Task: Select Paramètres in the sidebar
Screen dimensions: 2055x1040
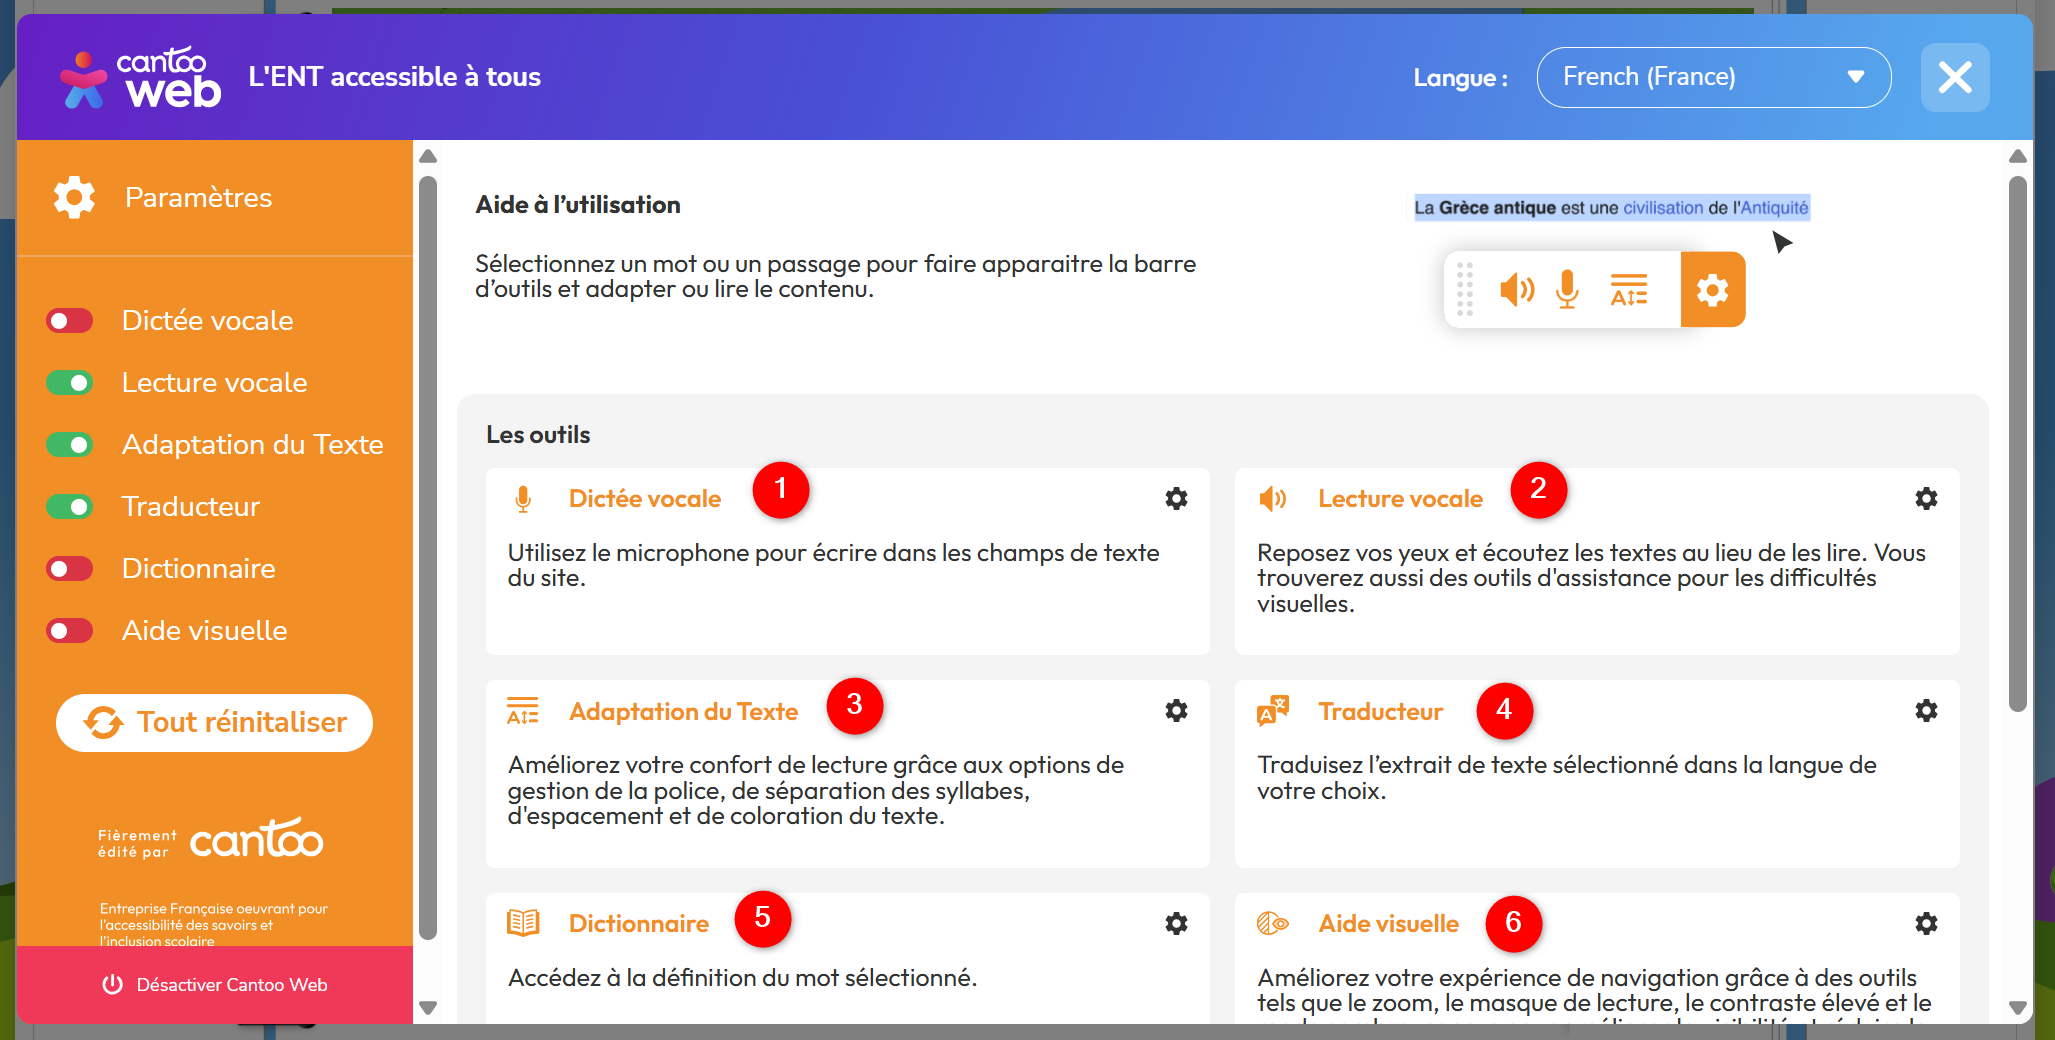Action: 198,198
